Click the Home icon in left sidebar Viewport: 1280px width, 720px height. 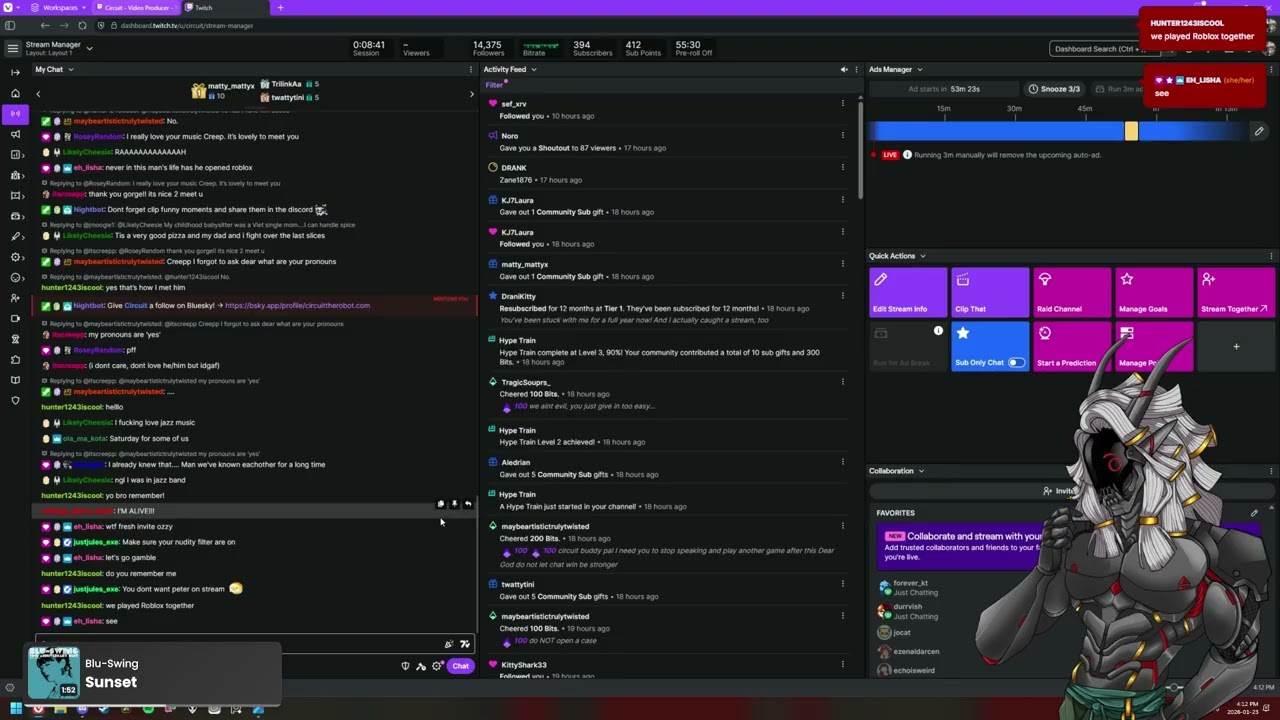click(15, 93)
